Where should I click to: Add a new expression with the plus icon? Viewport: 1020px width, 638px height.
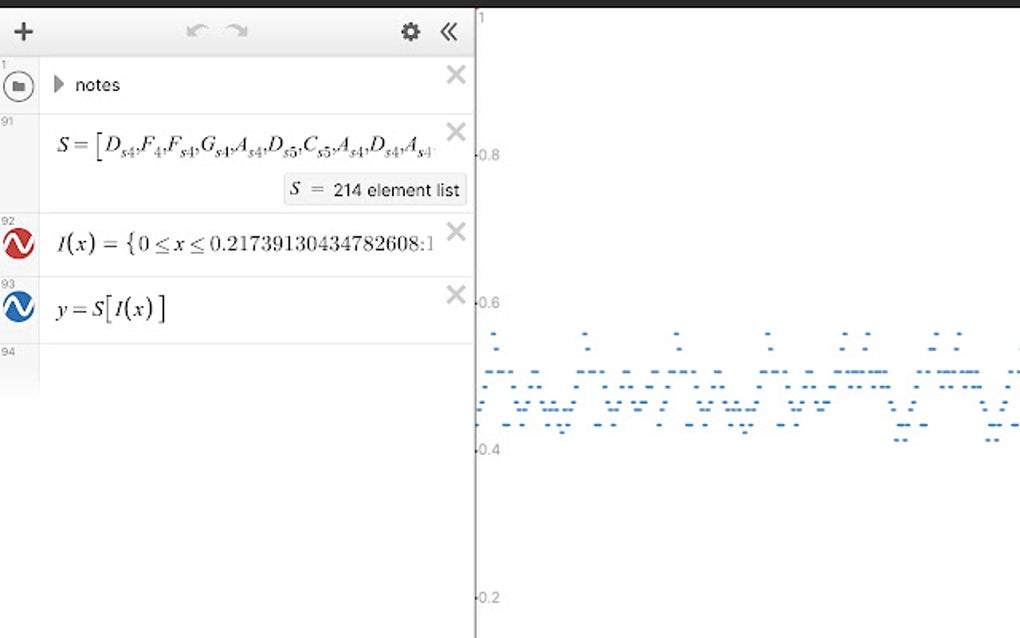22,31
